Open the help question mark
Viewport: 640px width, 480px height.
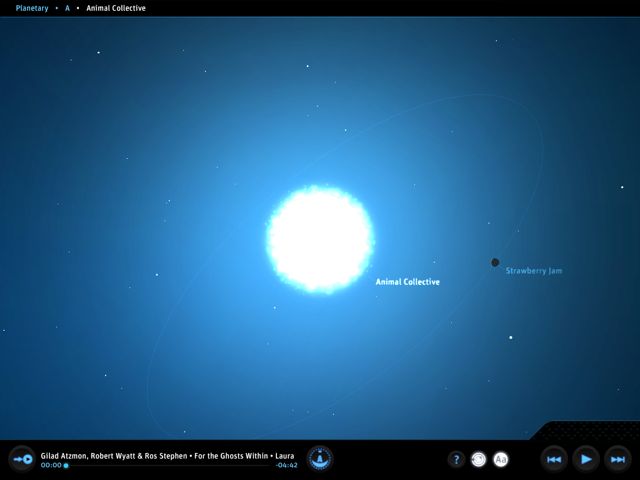(x=456, y=460)
